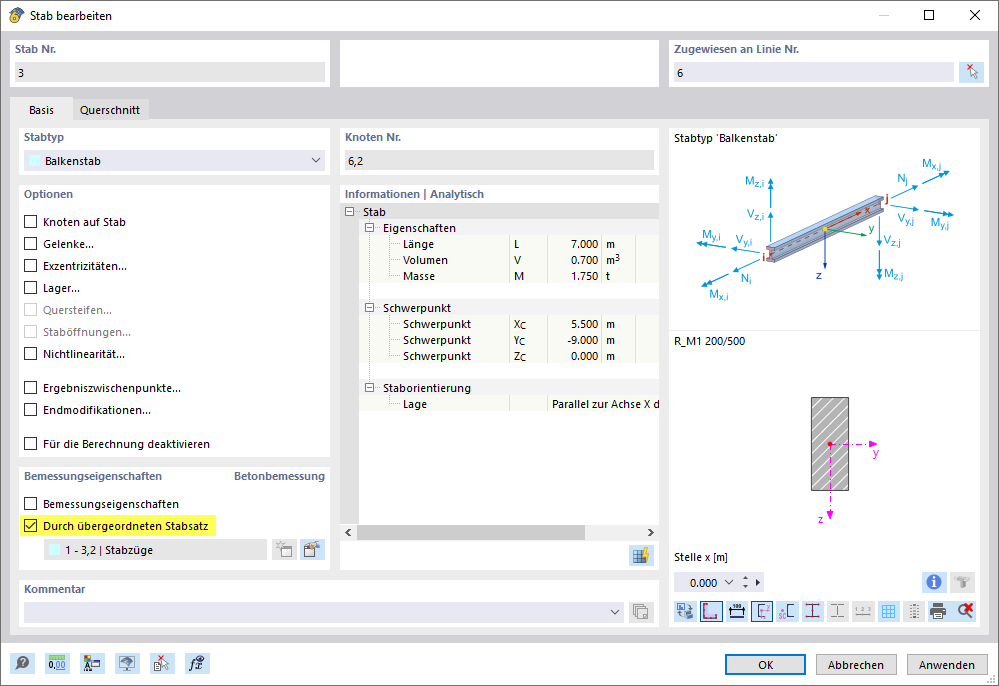Enable the Lager... checkbox
Viewport: 999px width, 686px height.
(31, 288)
